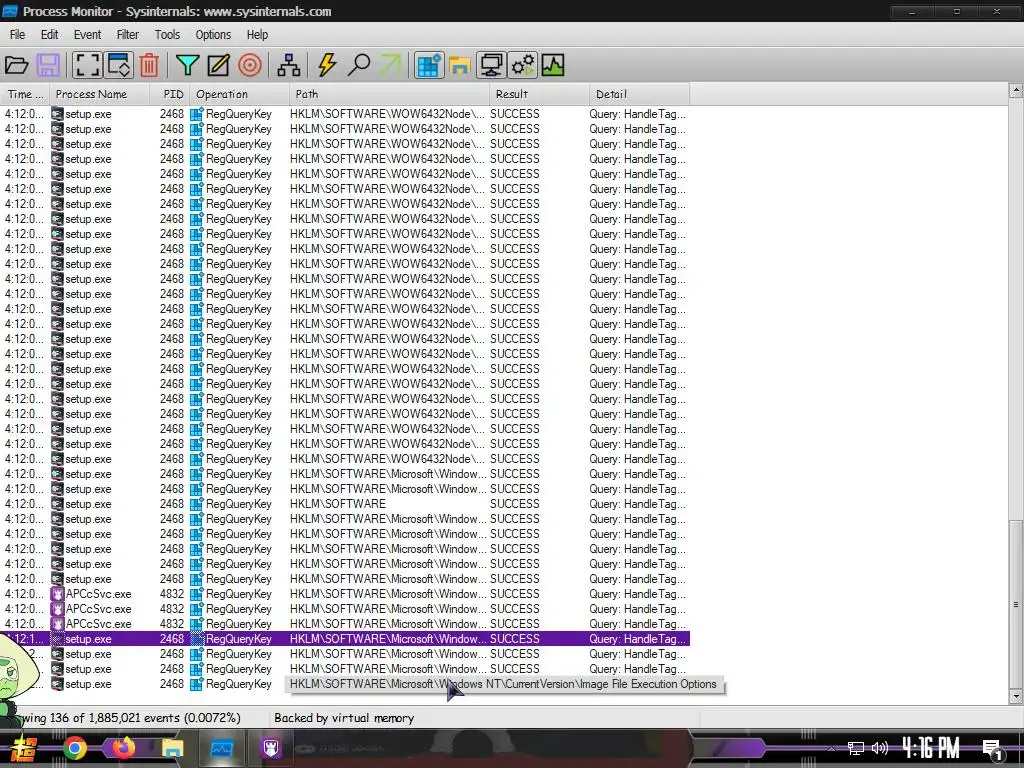Toggle Show File System Activity icon

[460, 65]
